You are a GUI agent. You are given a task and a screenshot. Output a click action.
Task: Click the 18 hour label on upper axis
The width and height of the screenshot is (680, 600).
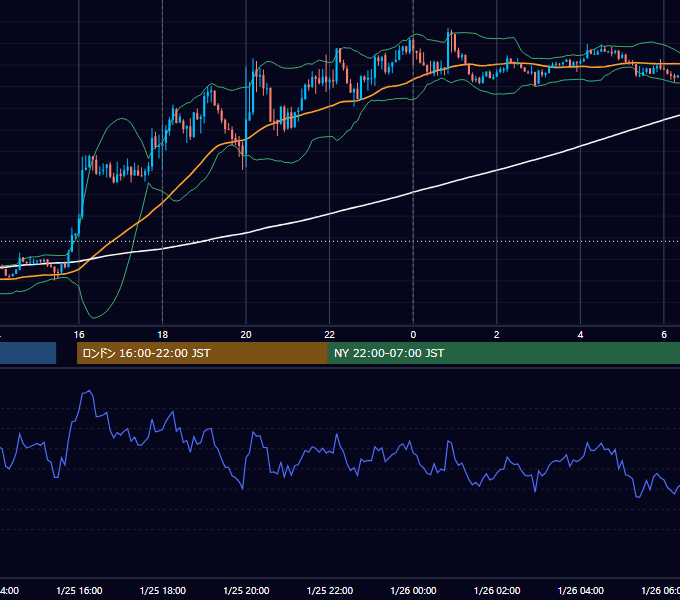click(x=163, y=334)
